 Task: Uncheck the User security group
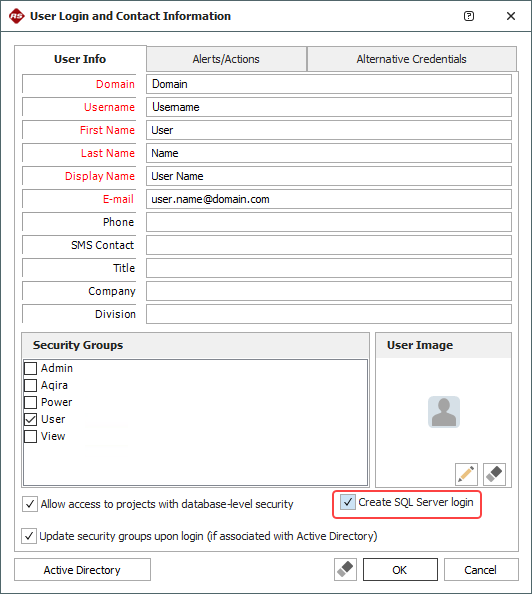[30, 419]
